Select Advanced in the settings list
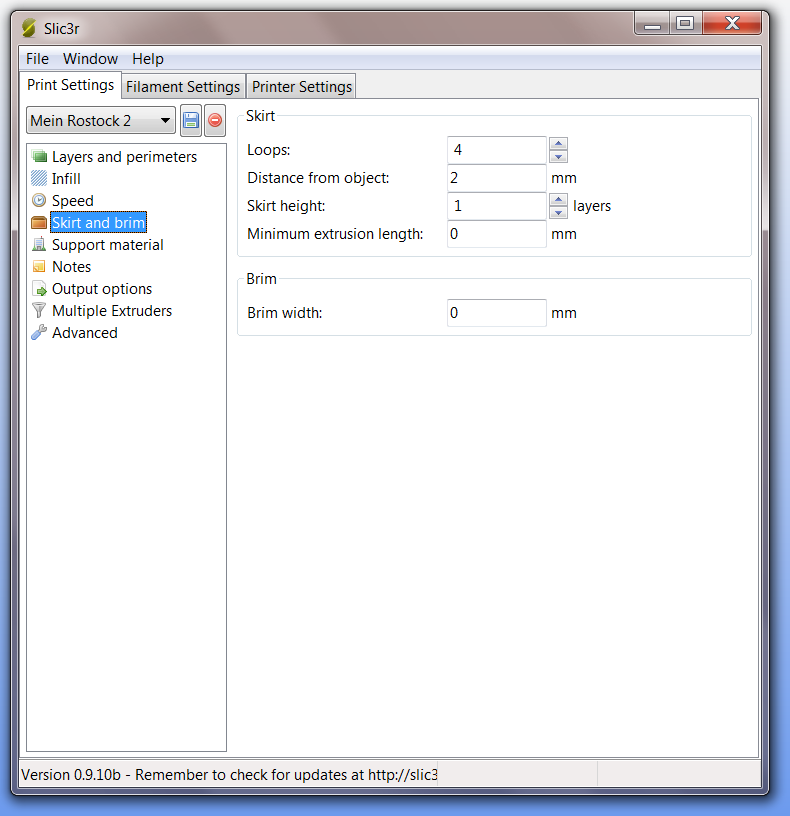Image resolution: width=790 pixels, height=816 pixels. coord(85,333)
